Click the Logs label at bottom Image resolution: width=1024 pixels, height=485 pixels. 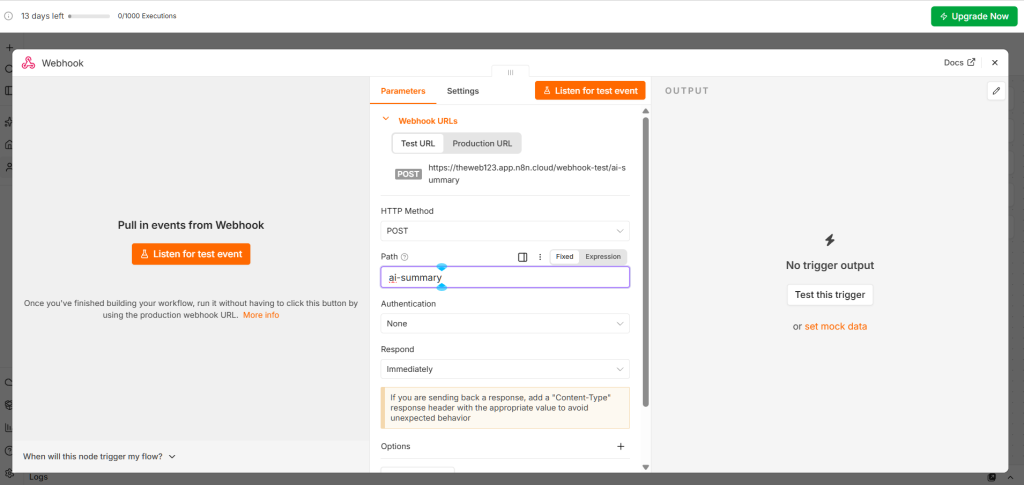pyautogui.click(x=39, y=477)
